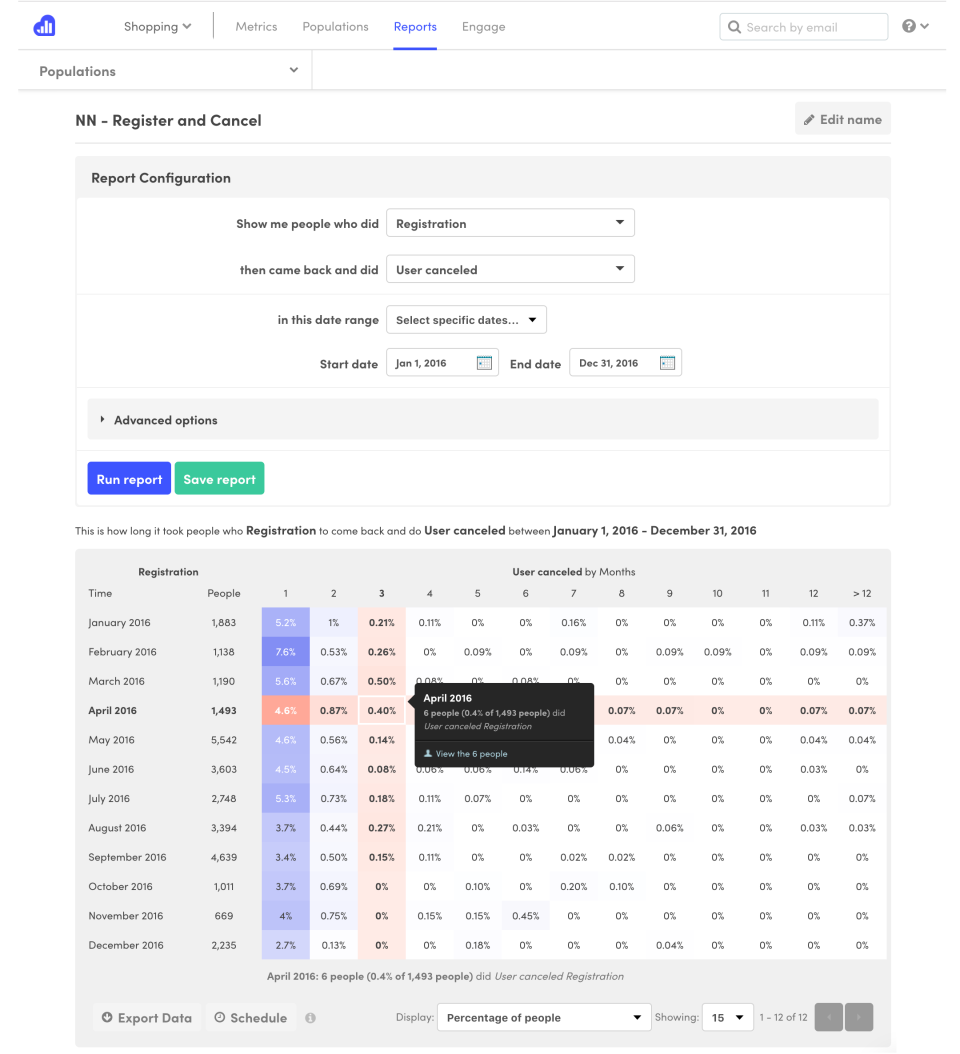
Task: Open the Registration event dropdown
Action: pos(510,223)
